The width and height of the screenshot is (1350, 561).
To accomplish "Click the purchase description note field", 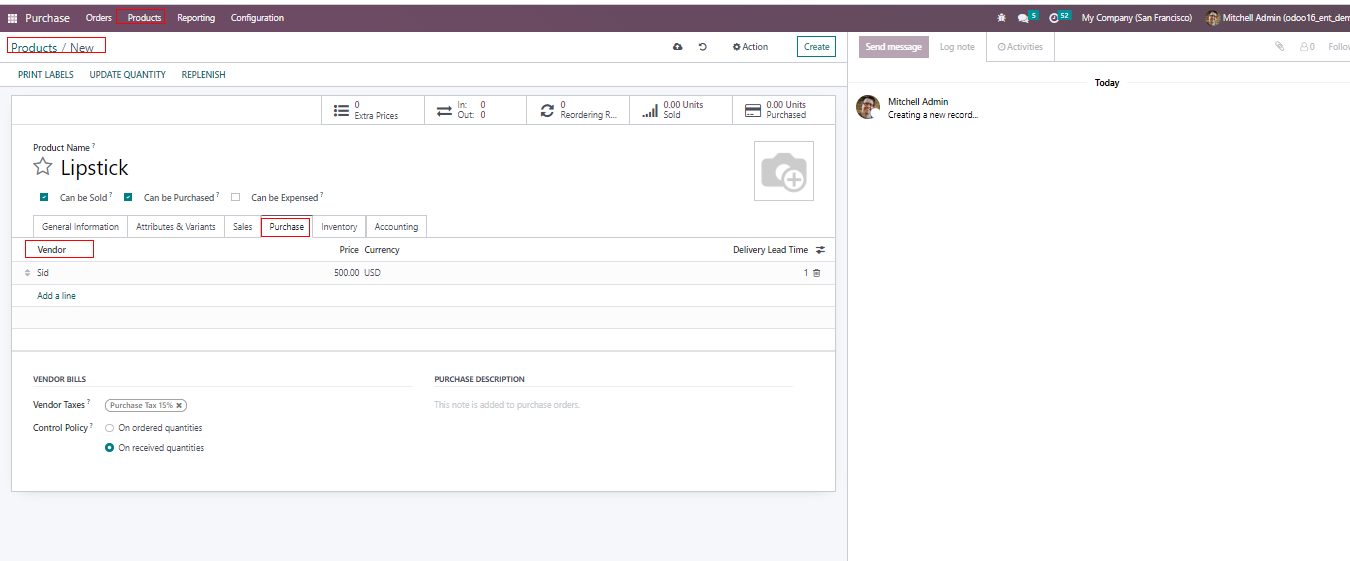I will pos(612,405).
